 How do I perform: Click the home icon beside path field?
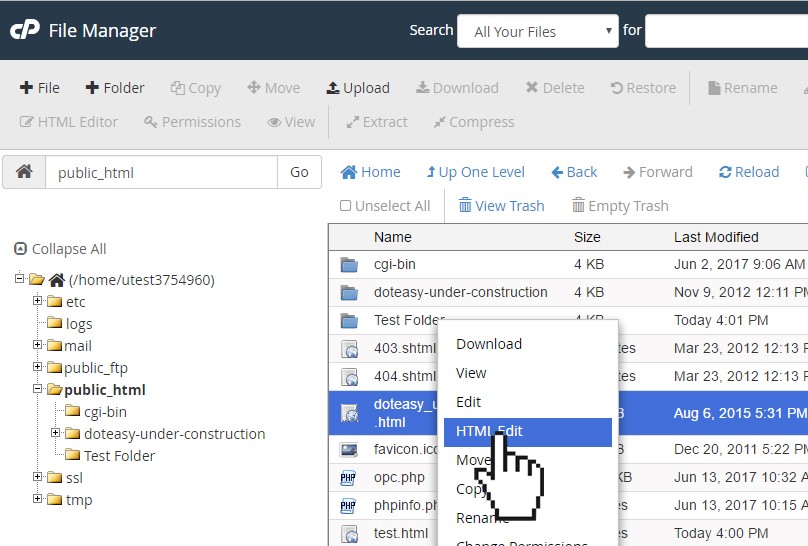tap(24, 172)
